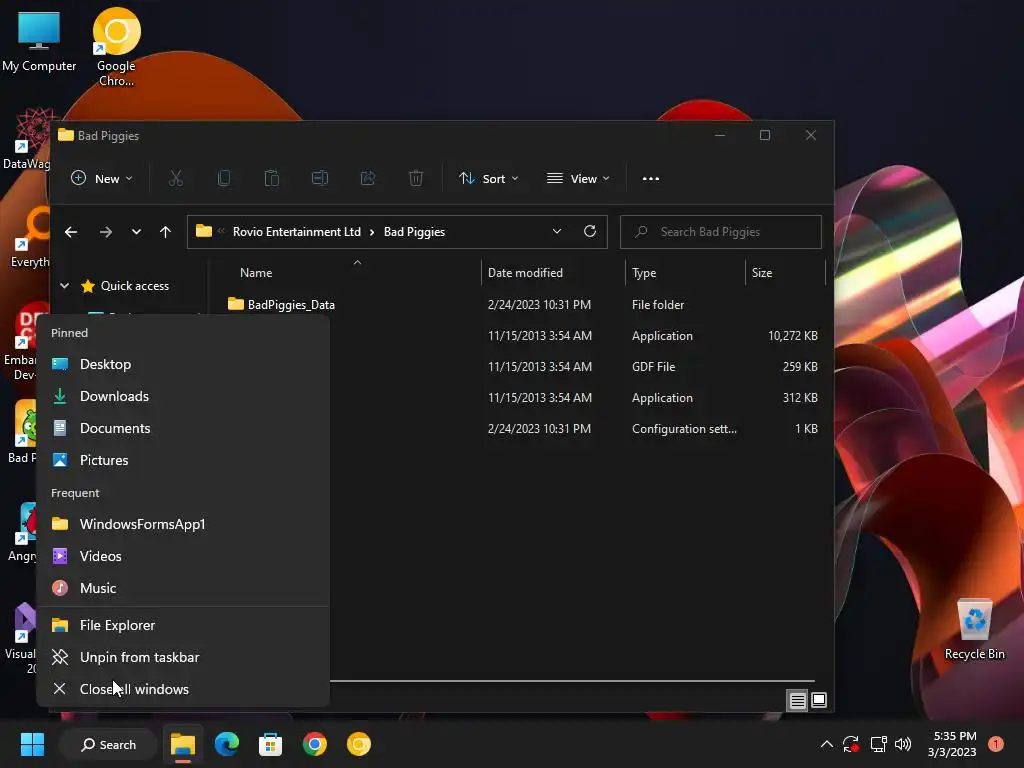This screenshot has height=768, width=1024.
Task: Click the Name column header
Action: click(347, 273)
